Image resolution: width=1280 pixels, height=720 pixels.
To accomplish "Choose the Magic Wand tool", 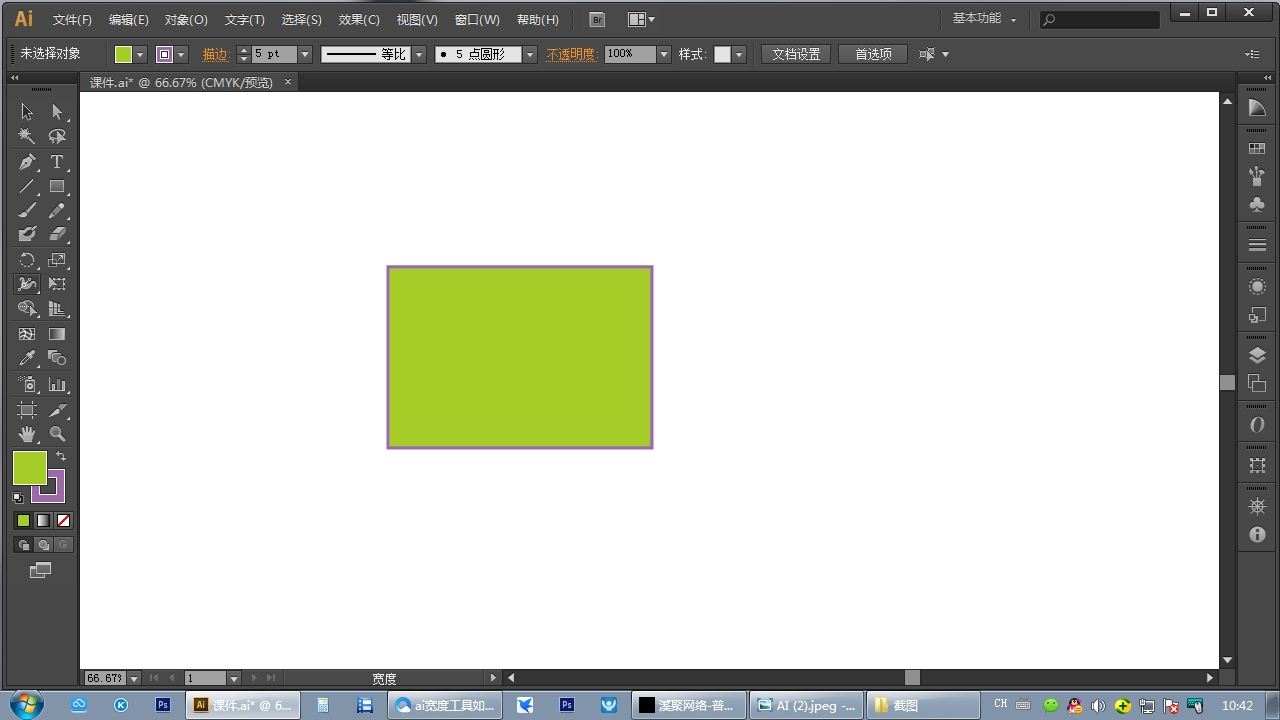I will 27,137.
